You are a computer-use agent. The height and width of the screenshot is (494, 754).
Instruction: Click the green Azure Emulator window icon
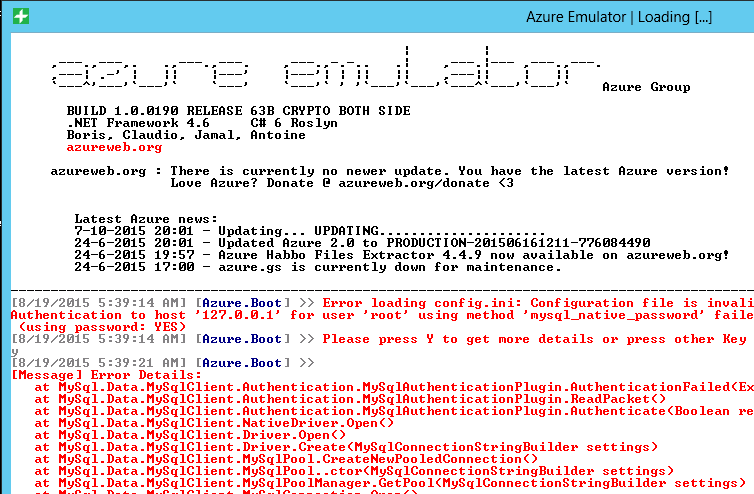(x=21, y=16)
